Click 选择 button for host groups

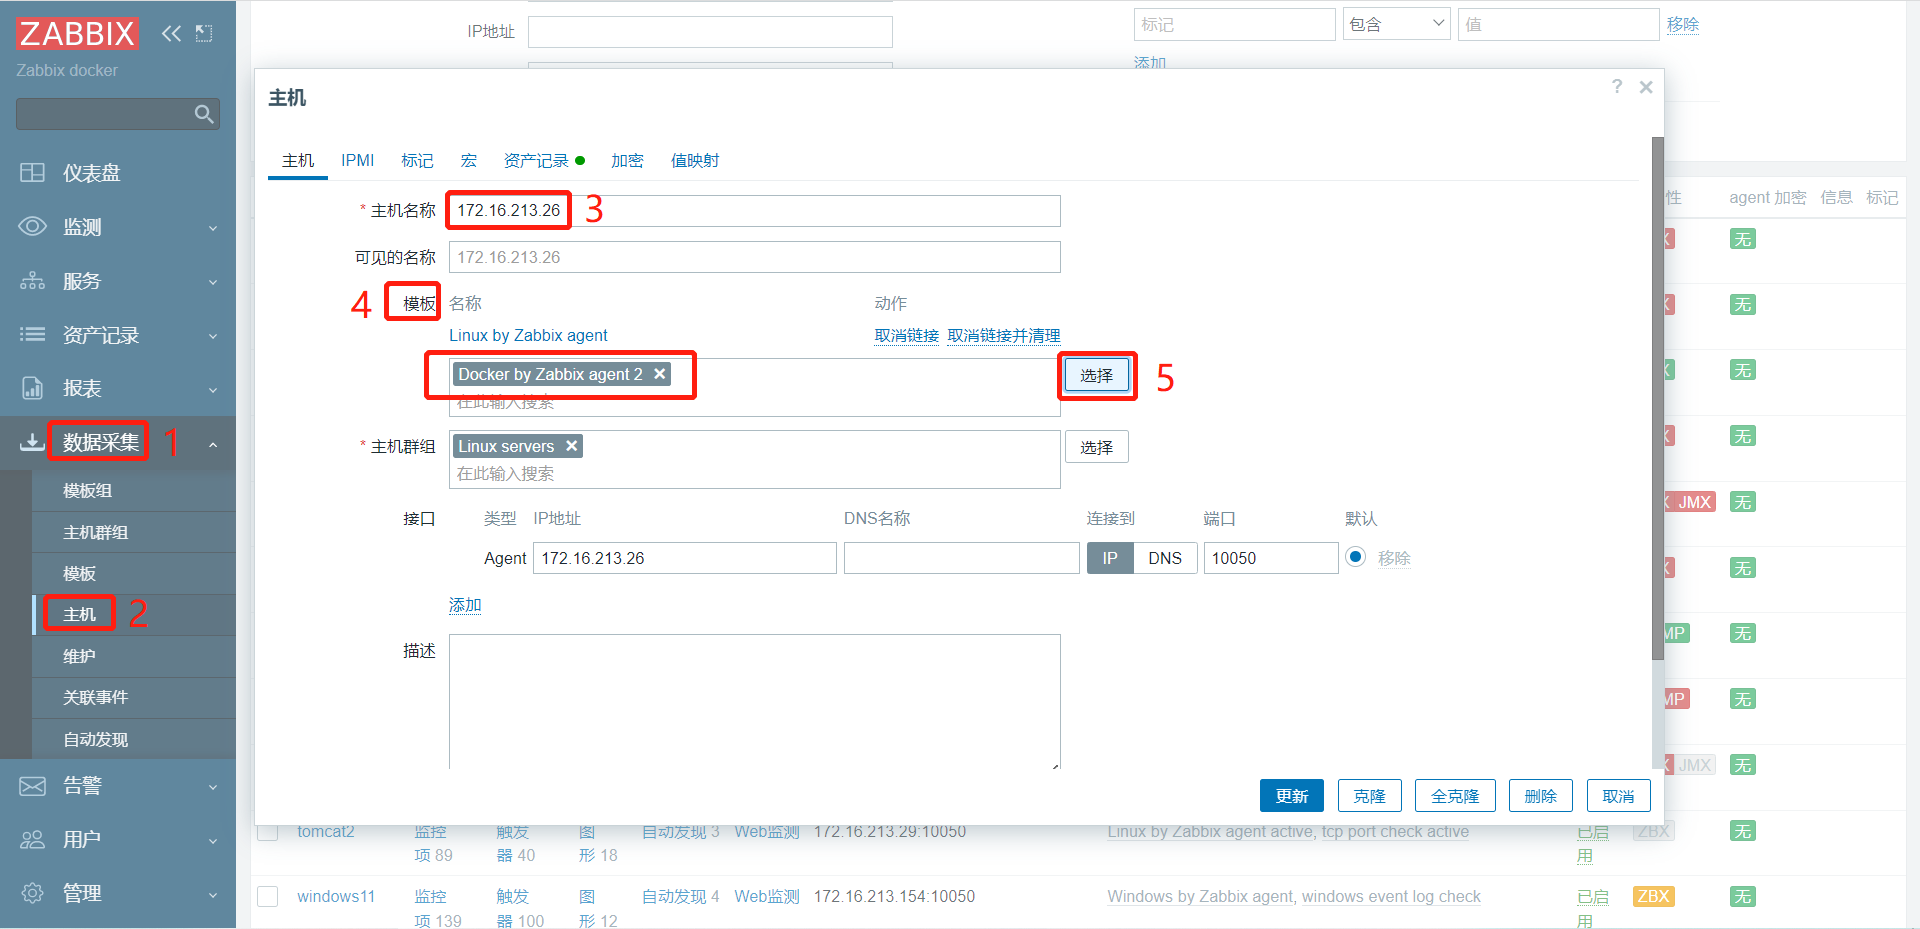(x=1097, y=447)
